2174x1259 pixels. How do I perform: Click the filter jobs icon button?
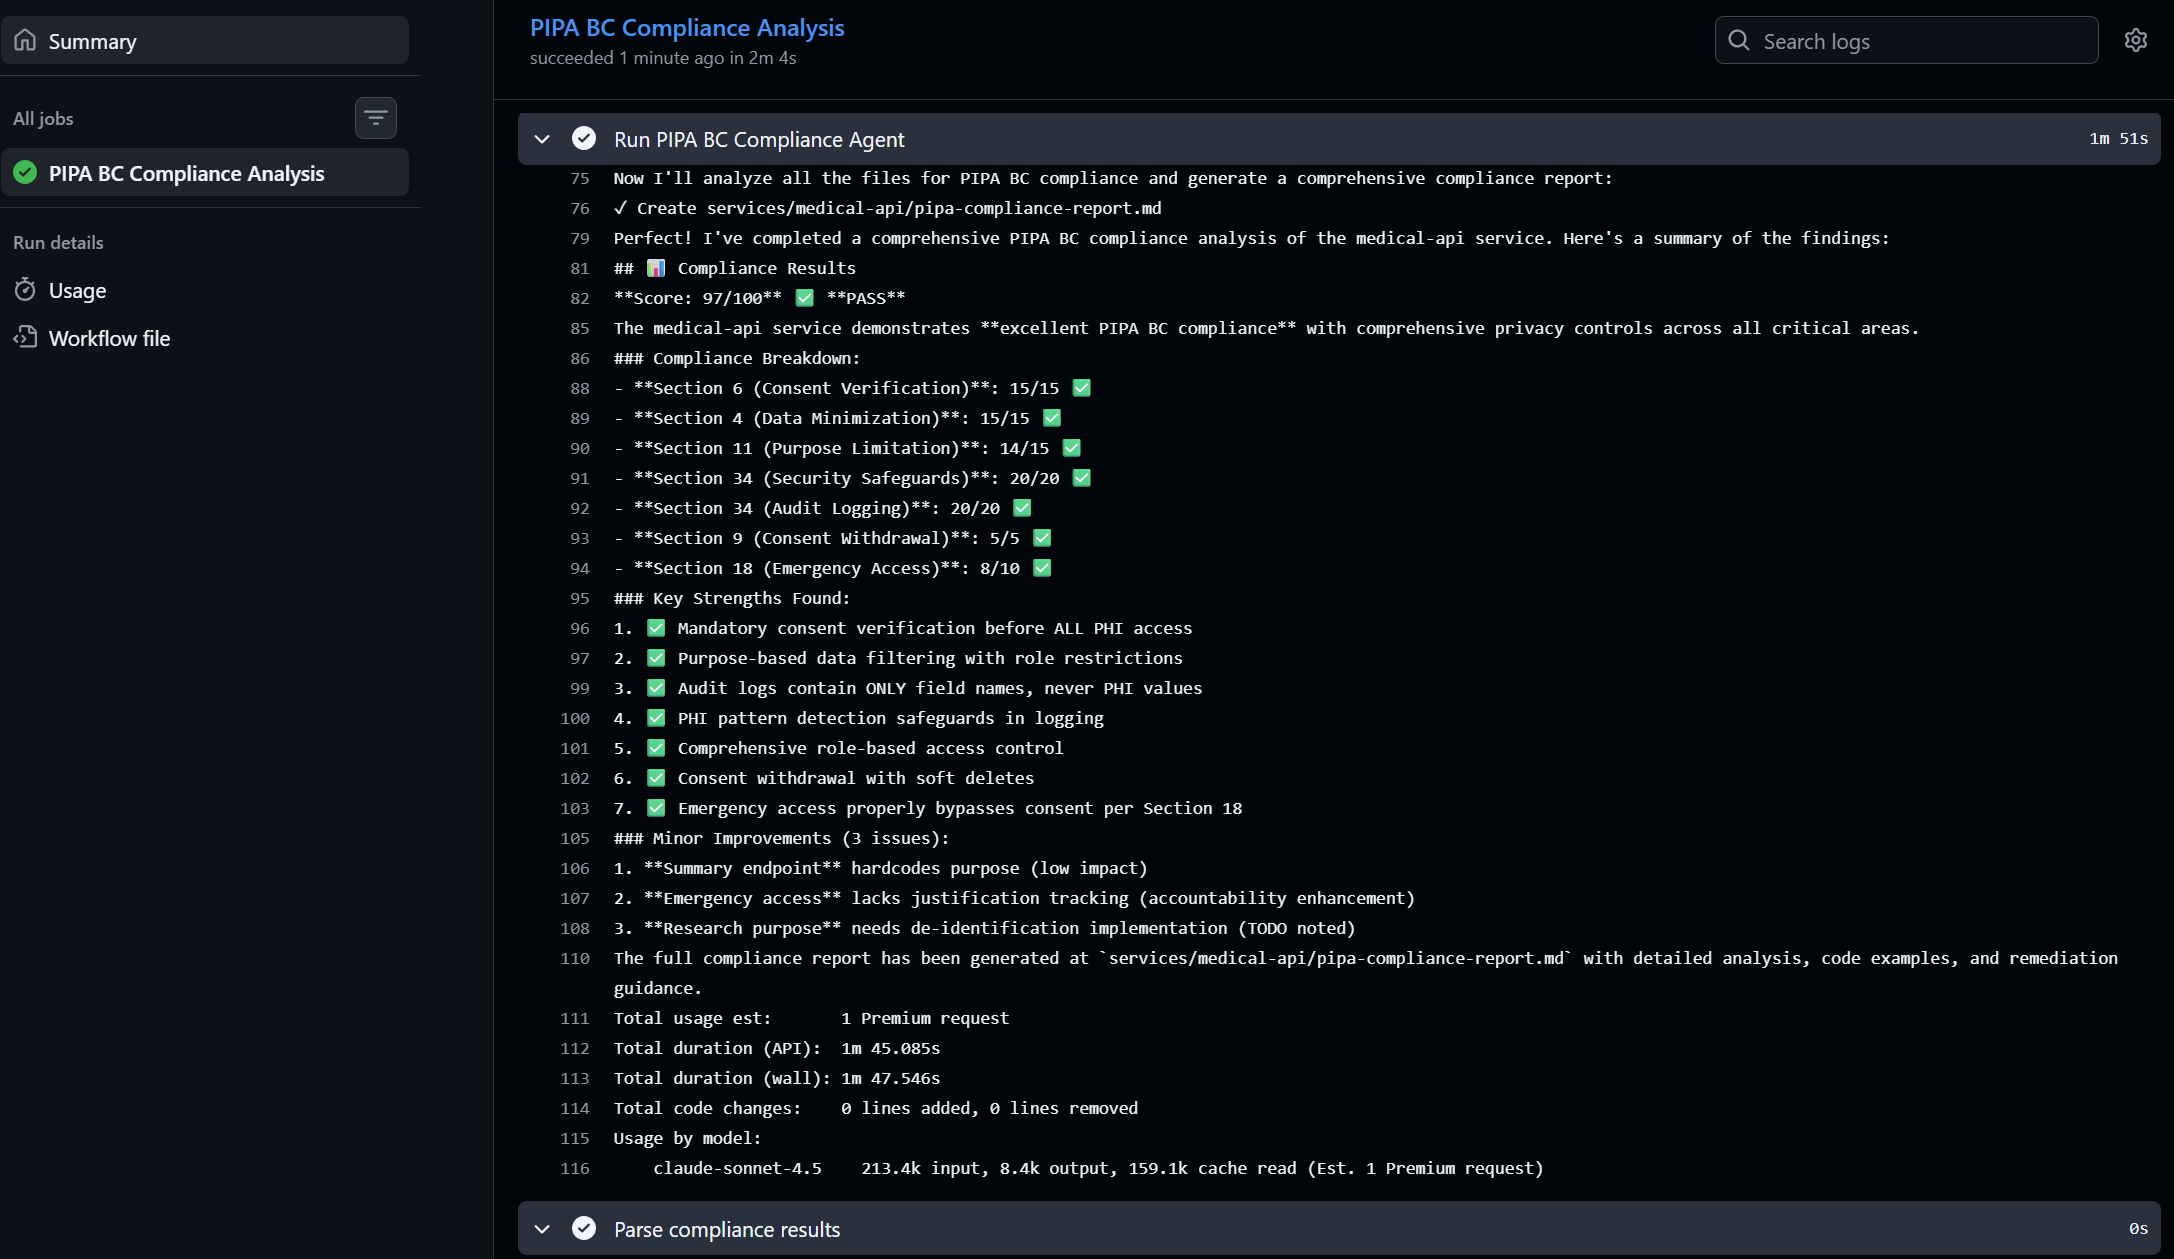point(376,118)
